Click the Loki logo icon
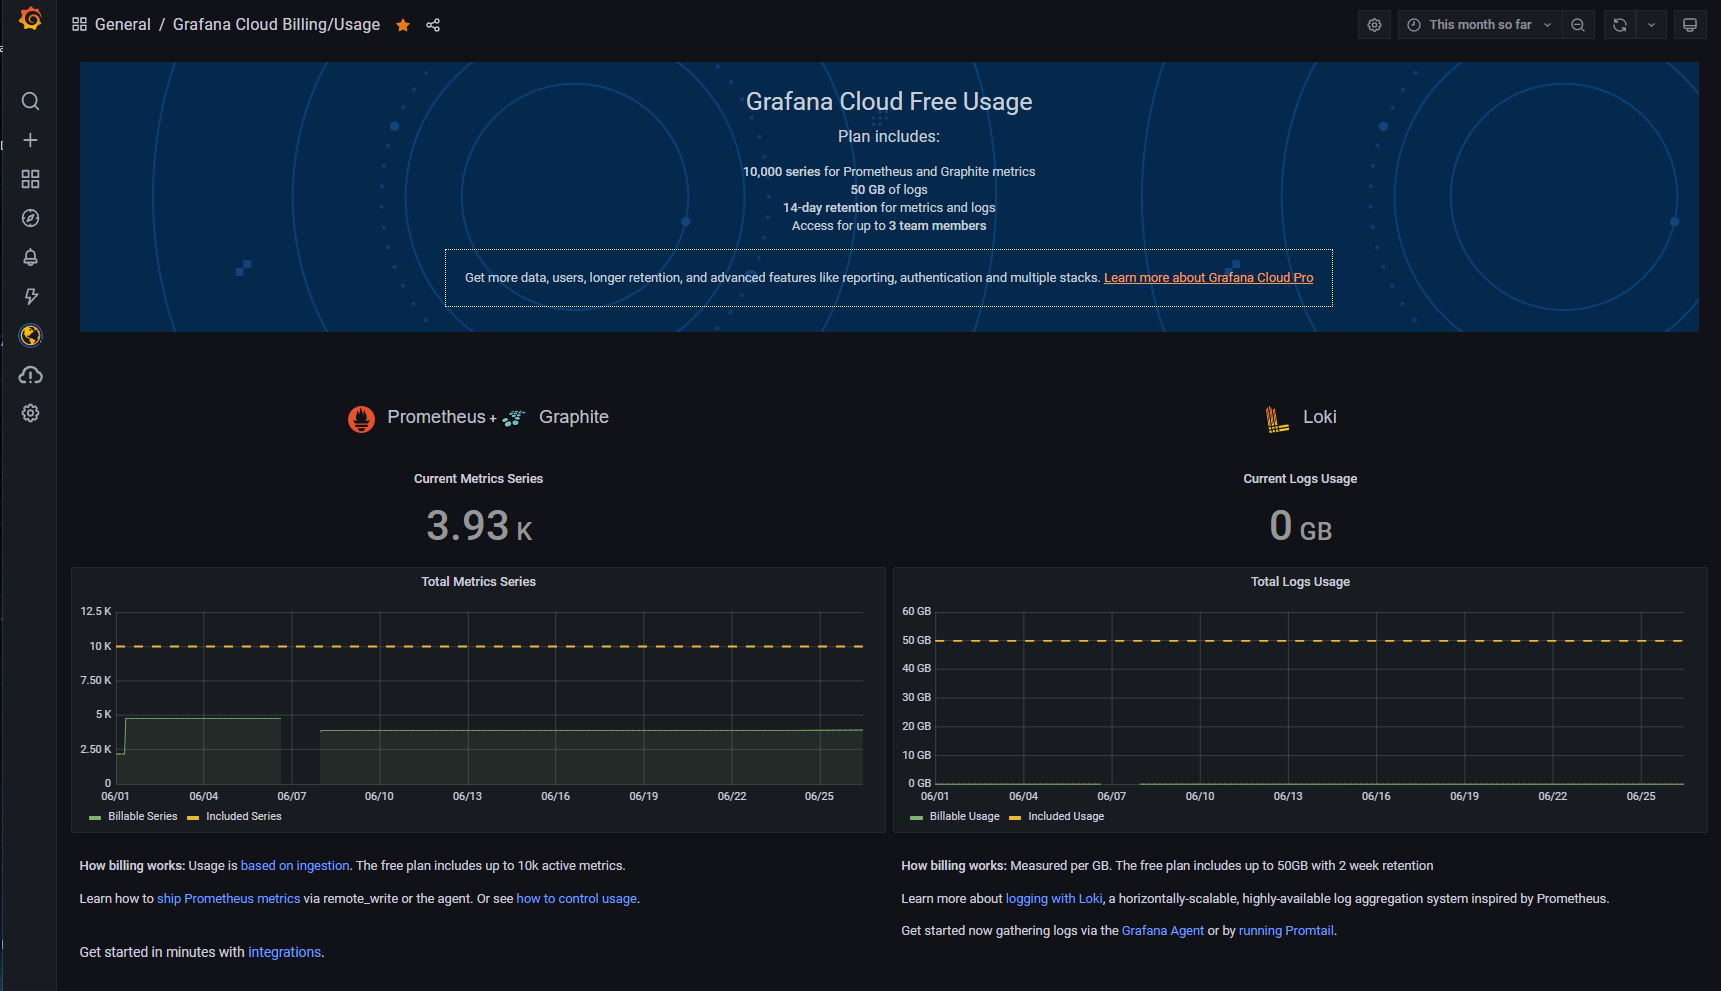1721x991 pixels. (1276, 419)
